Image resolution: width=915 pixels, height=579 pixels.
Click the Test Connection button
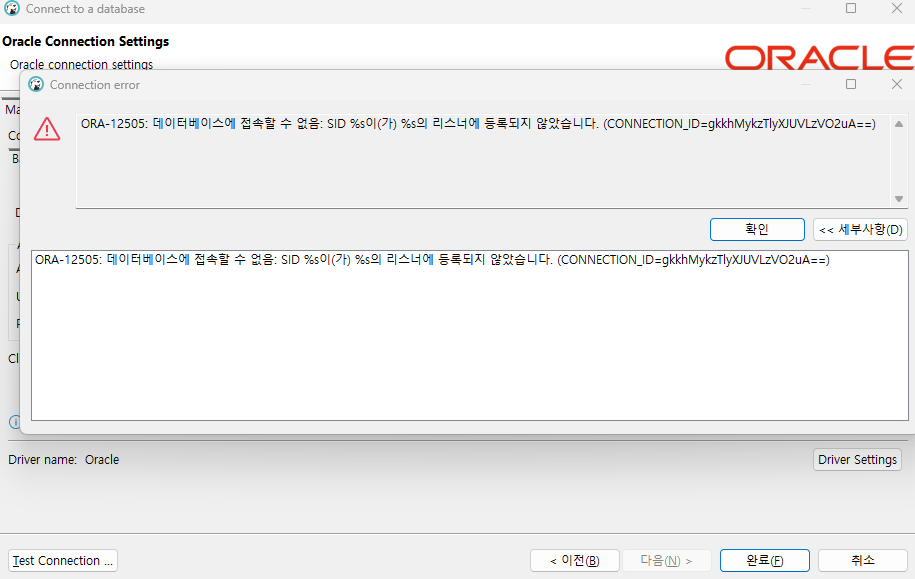coord(63,560)
